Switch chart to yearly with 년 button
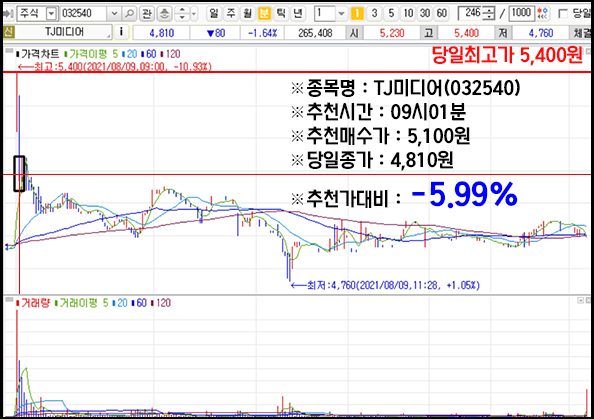 tap(298, 14)
